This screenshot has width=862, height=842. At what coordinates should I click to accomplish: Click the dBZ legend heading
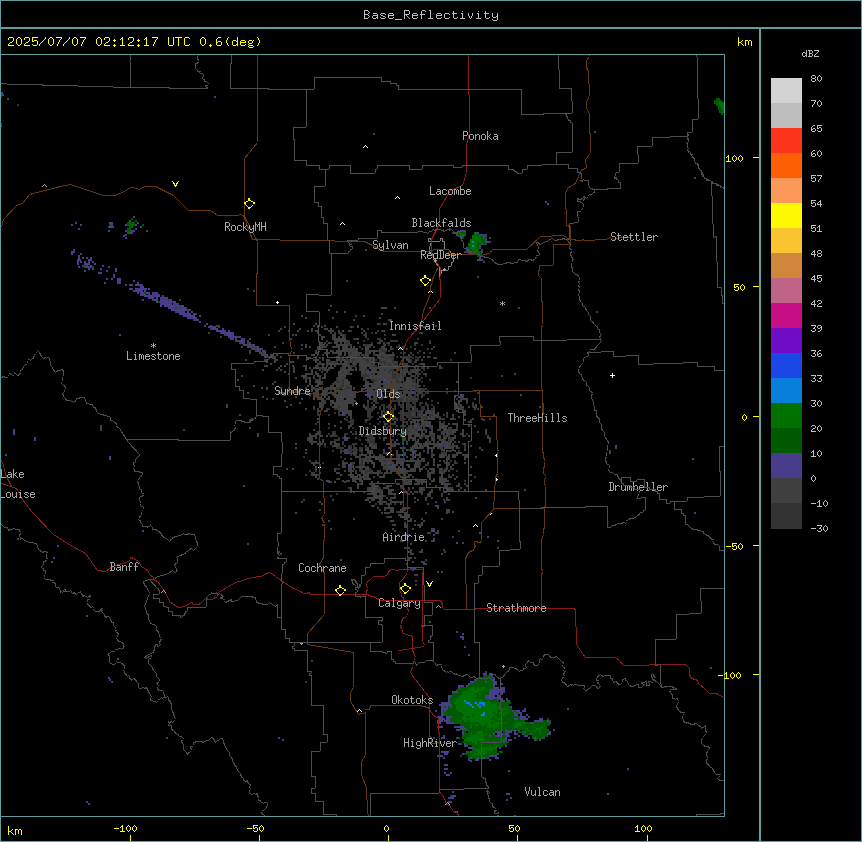click(x=810, y=53)
